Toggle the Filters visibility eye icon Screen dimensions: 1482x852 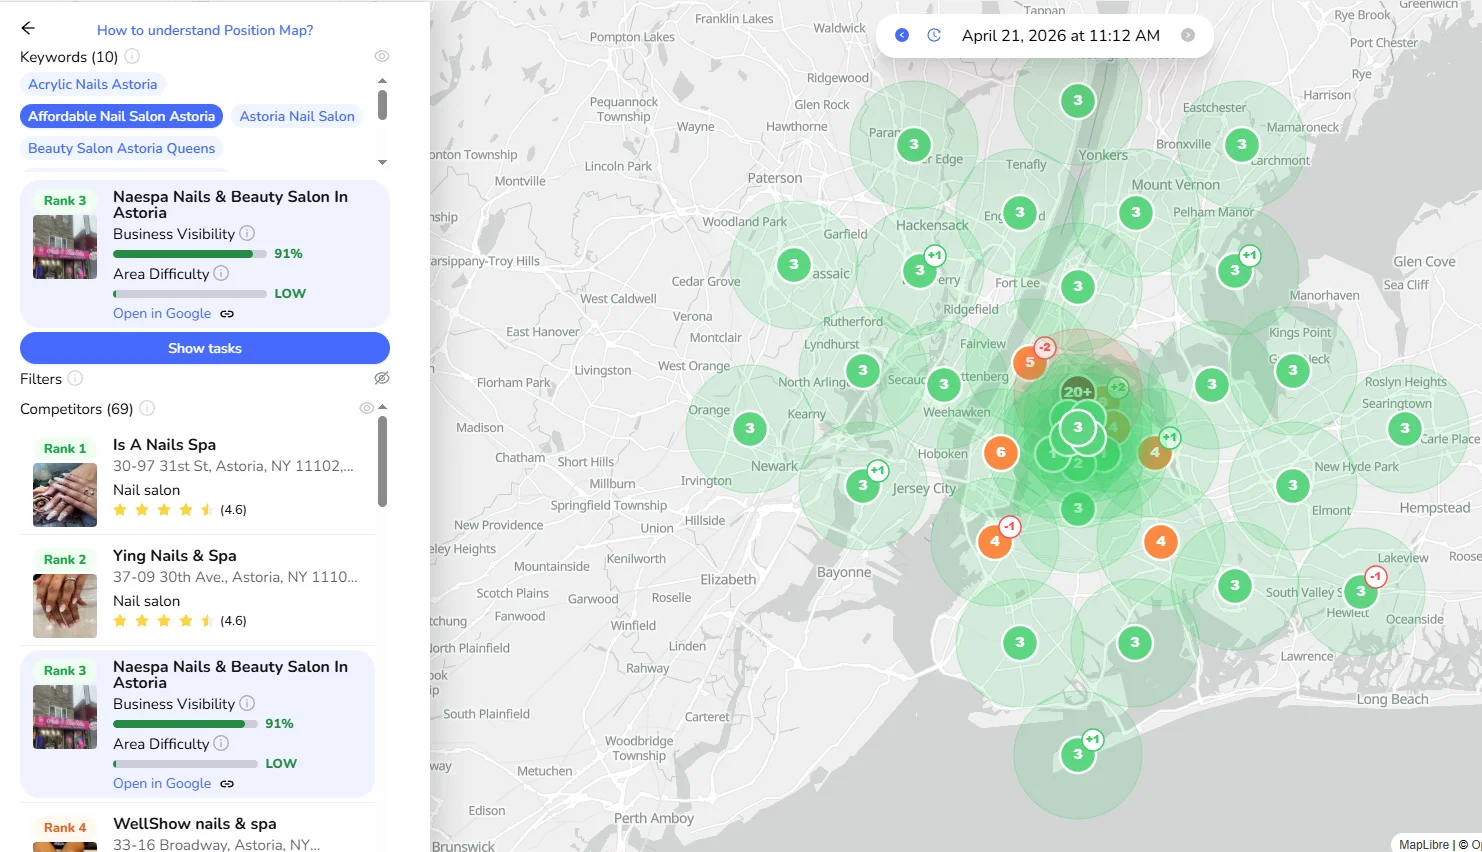pos(381,378)
